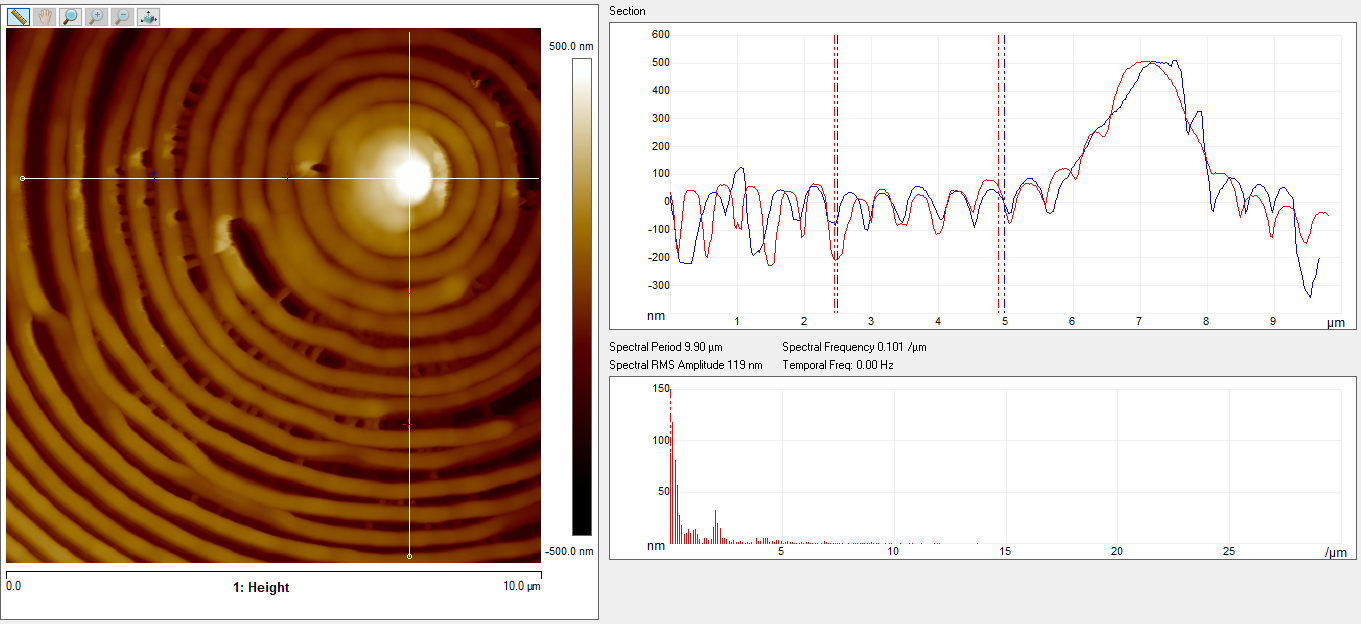Screen dimensions: 1361x624
Task: Click the blue cursor marker on horizontal line
Action: tap(154, 178)
